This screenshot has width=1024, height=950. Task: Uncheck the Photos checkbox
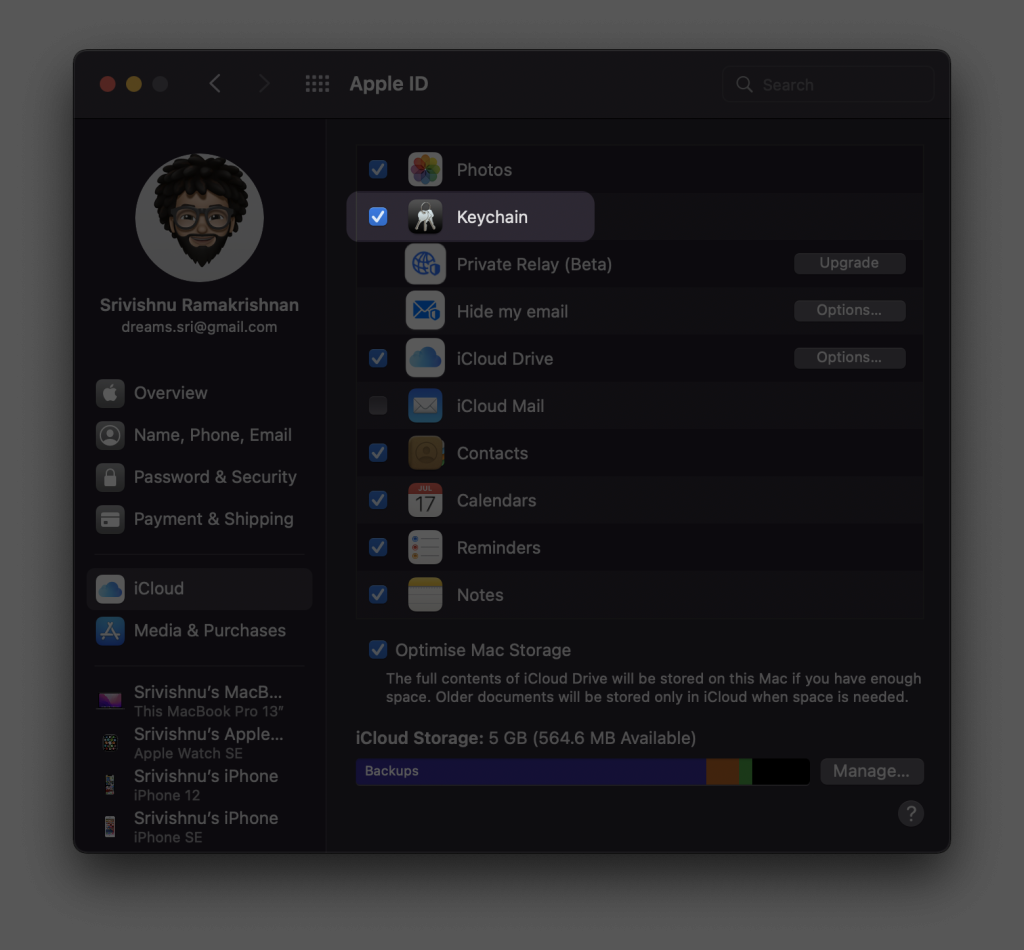(377, 170)
